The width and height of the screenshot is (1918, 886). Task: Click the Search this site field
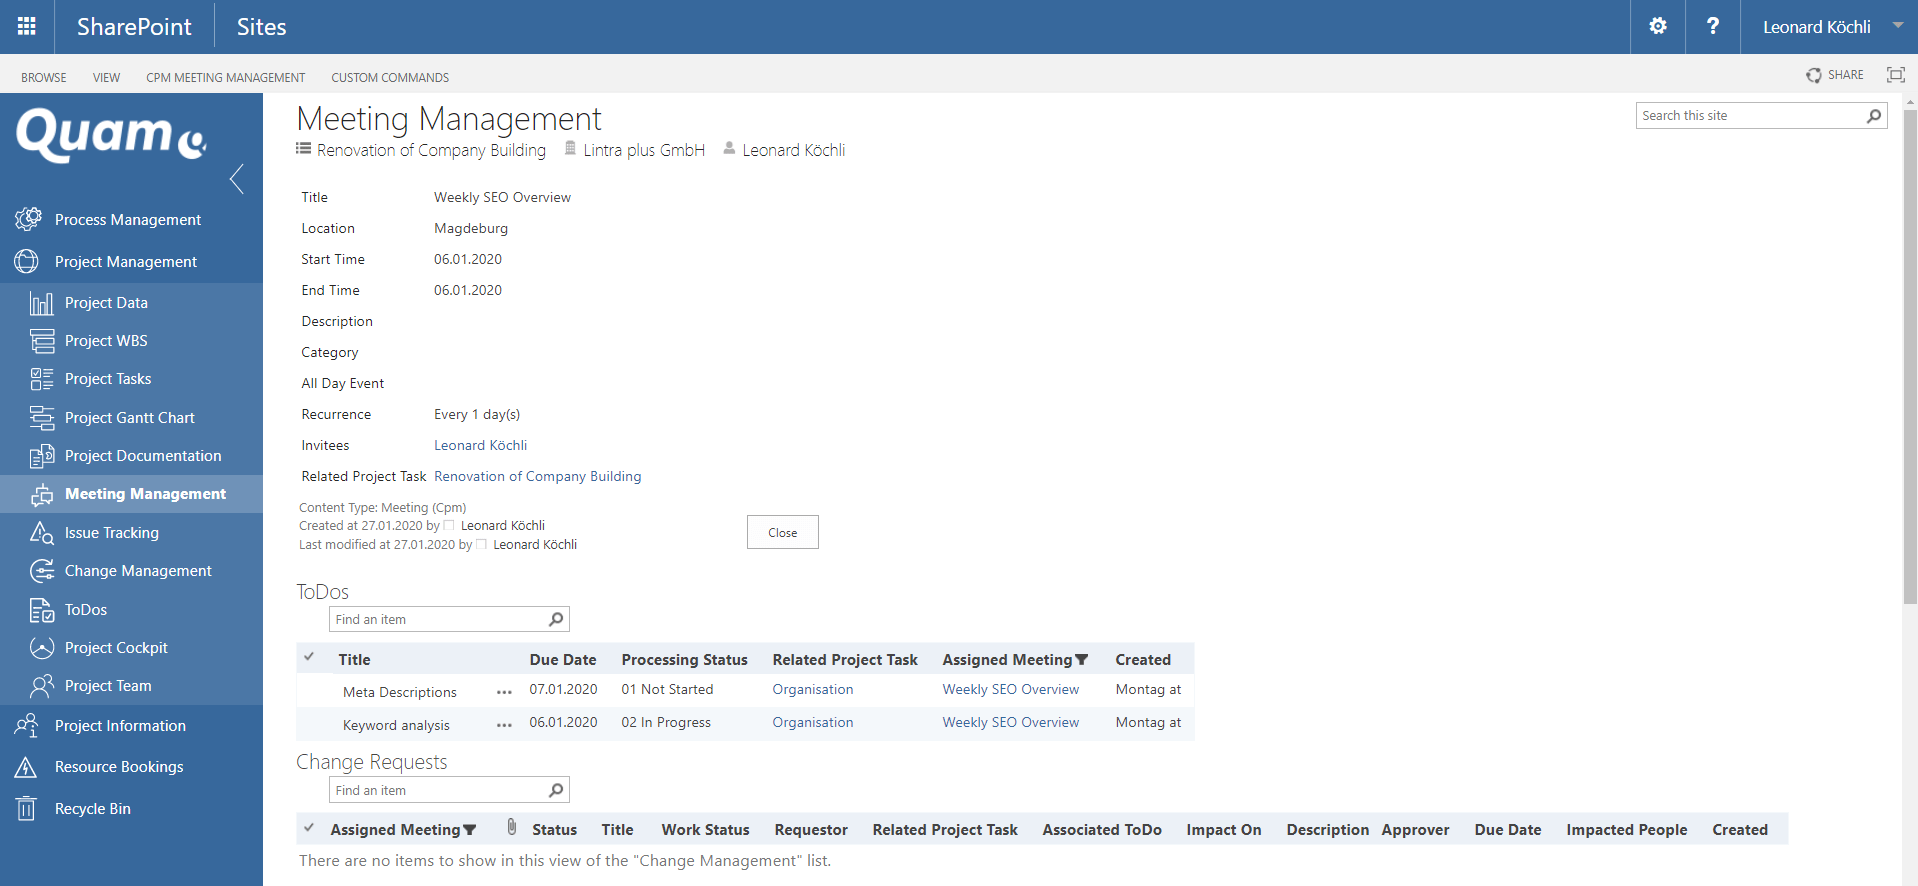point(1750,116)
